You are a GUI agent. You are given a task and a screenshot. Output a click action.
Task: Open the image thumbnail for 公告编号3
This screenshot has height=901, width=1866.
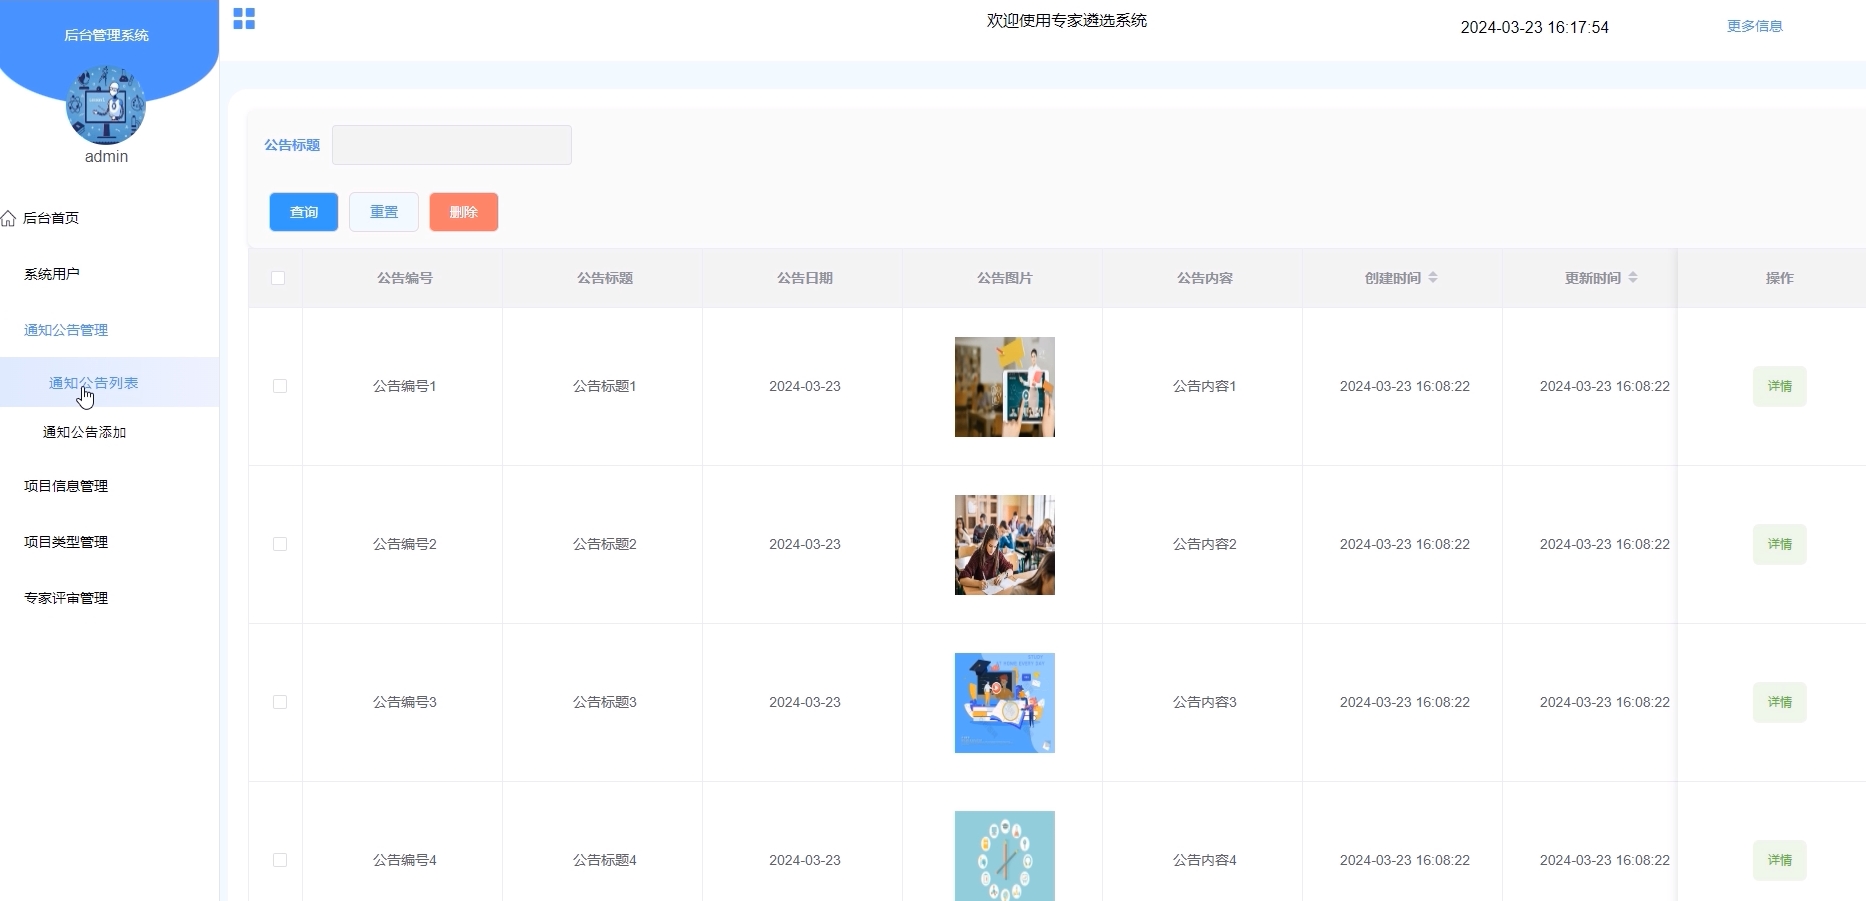1004,703
